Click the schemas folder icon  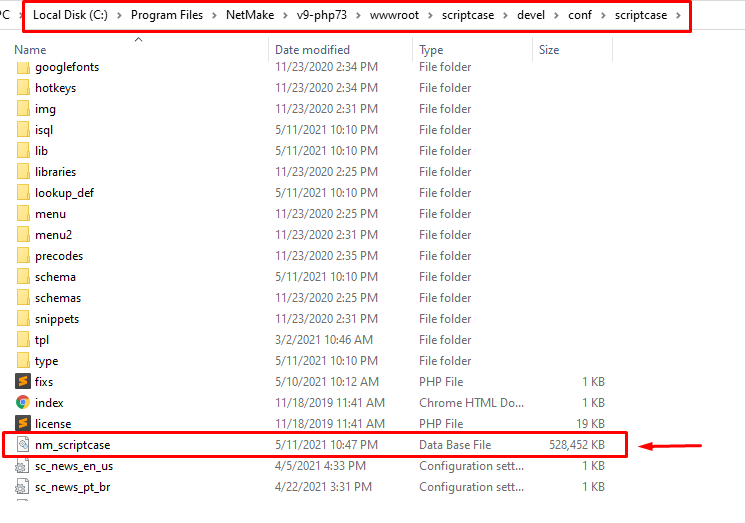pyautogui.click(x=23, y=298)
